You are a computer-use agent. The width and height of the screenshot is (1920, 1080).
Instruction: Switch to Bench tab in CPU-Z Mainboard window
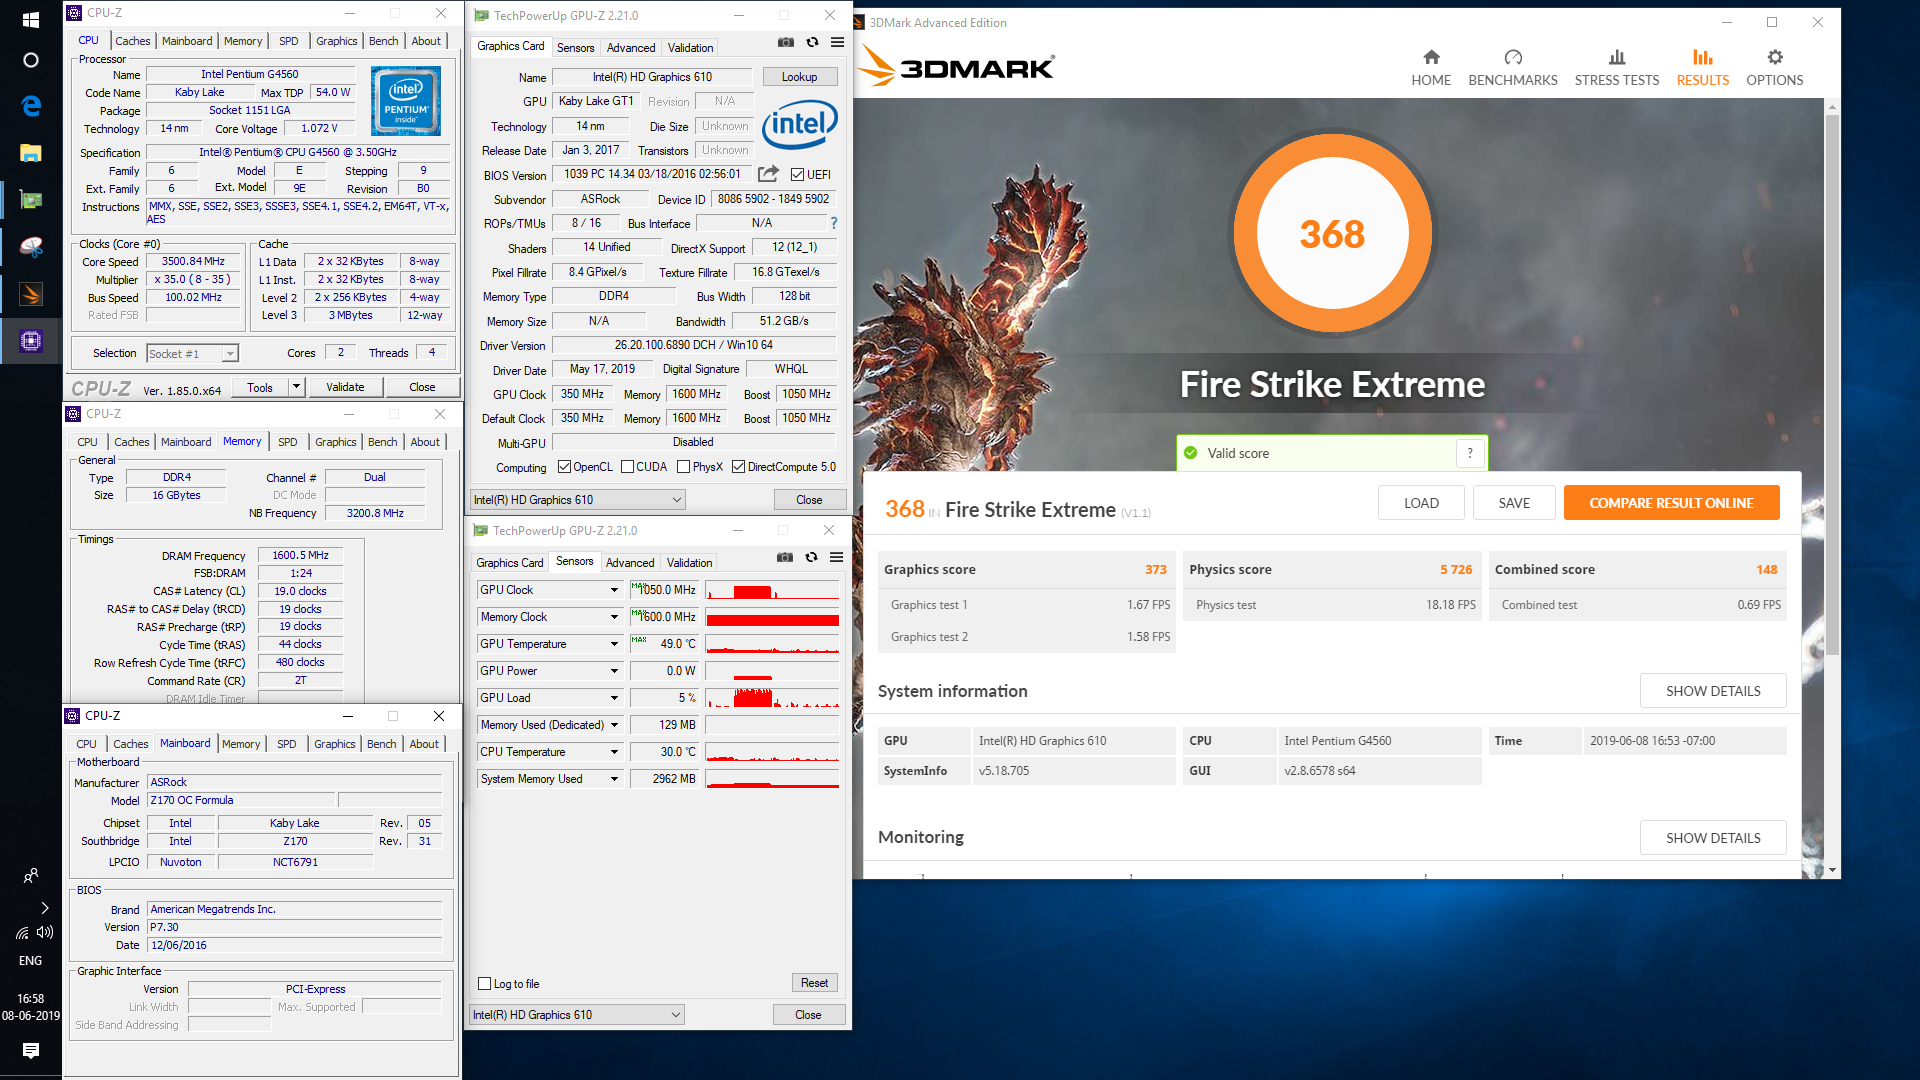[381, 744]
